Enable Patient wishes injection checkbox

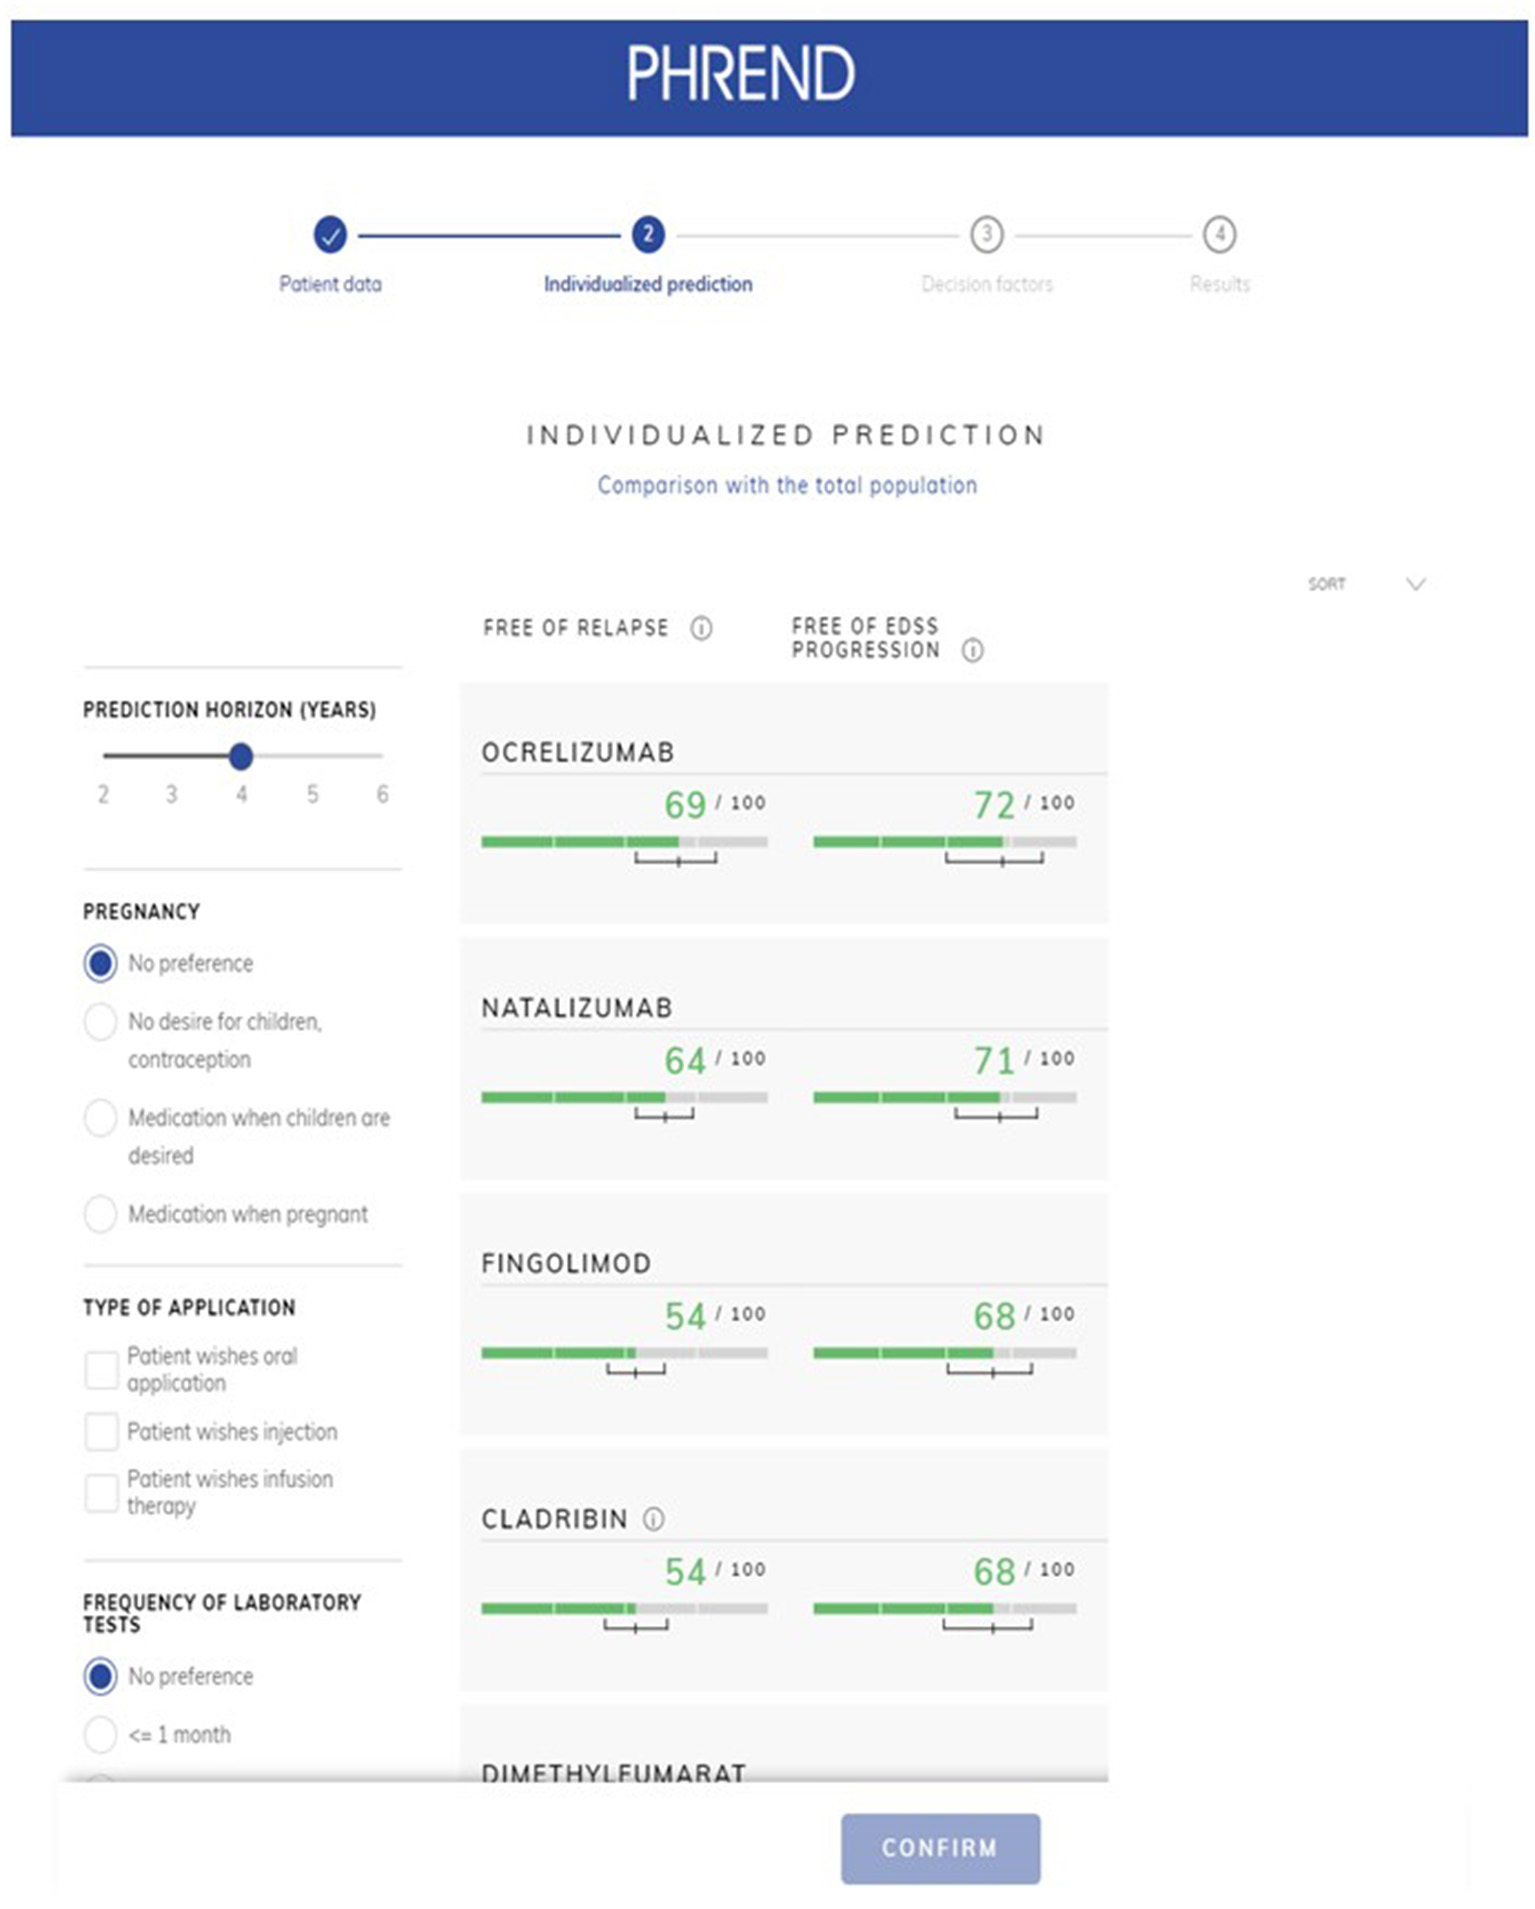point(101,1431)
